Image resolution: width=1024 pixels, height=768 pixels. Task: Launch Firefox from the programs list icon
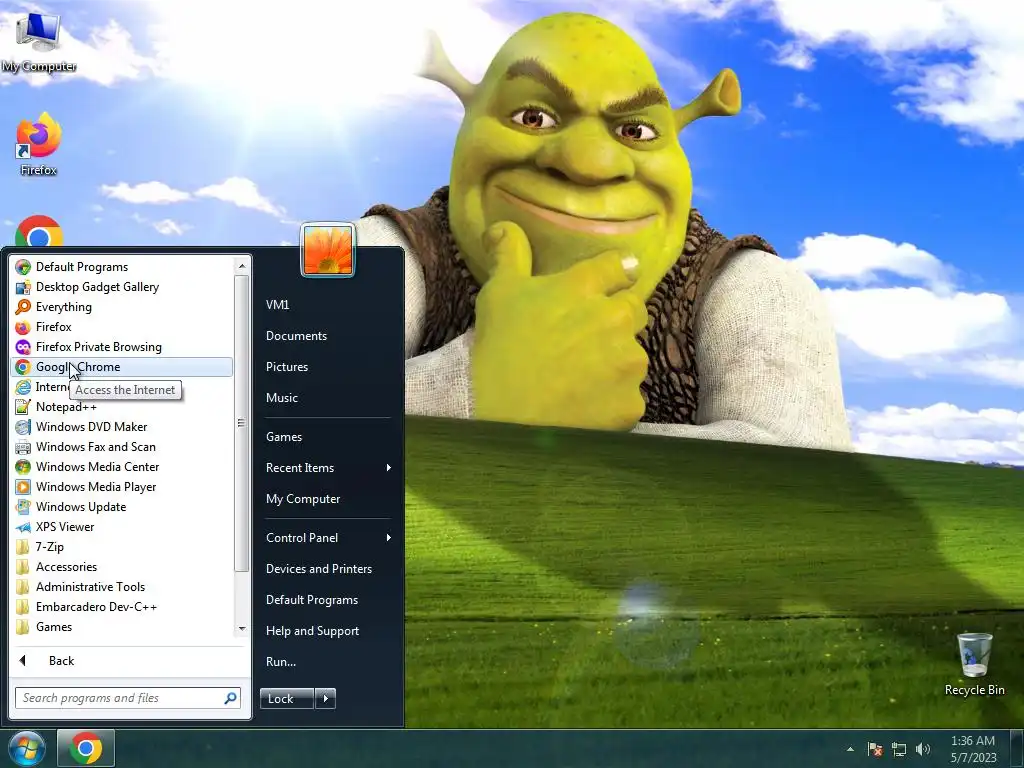(x=23, y=327)
